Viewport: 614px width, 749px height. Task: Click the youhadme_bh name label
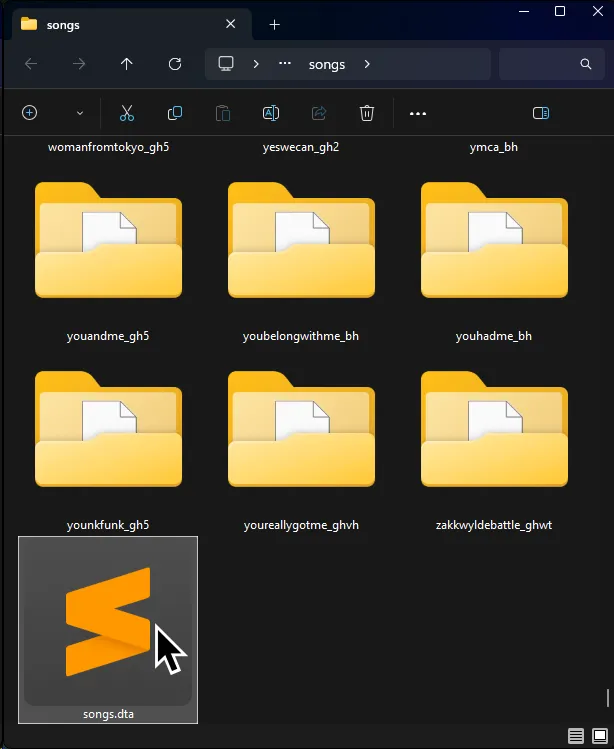[x=494, y=336]
